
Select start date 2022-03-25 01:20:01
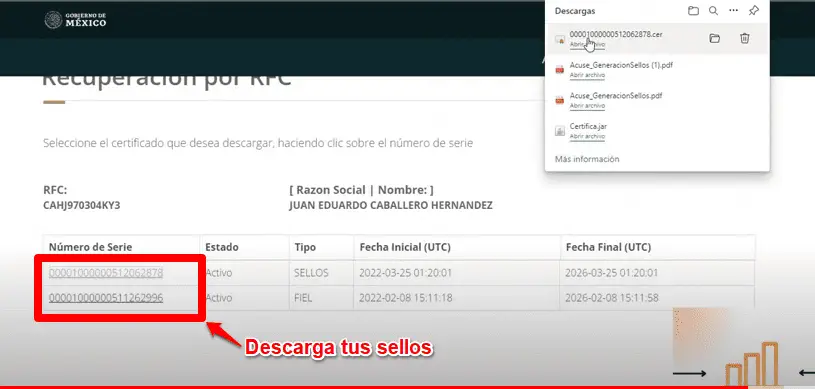(405, 273)
